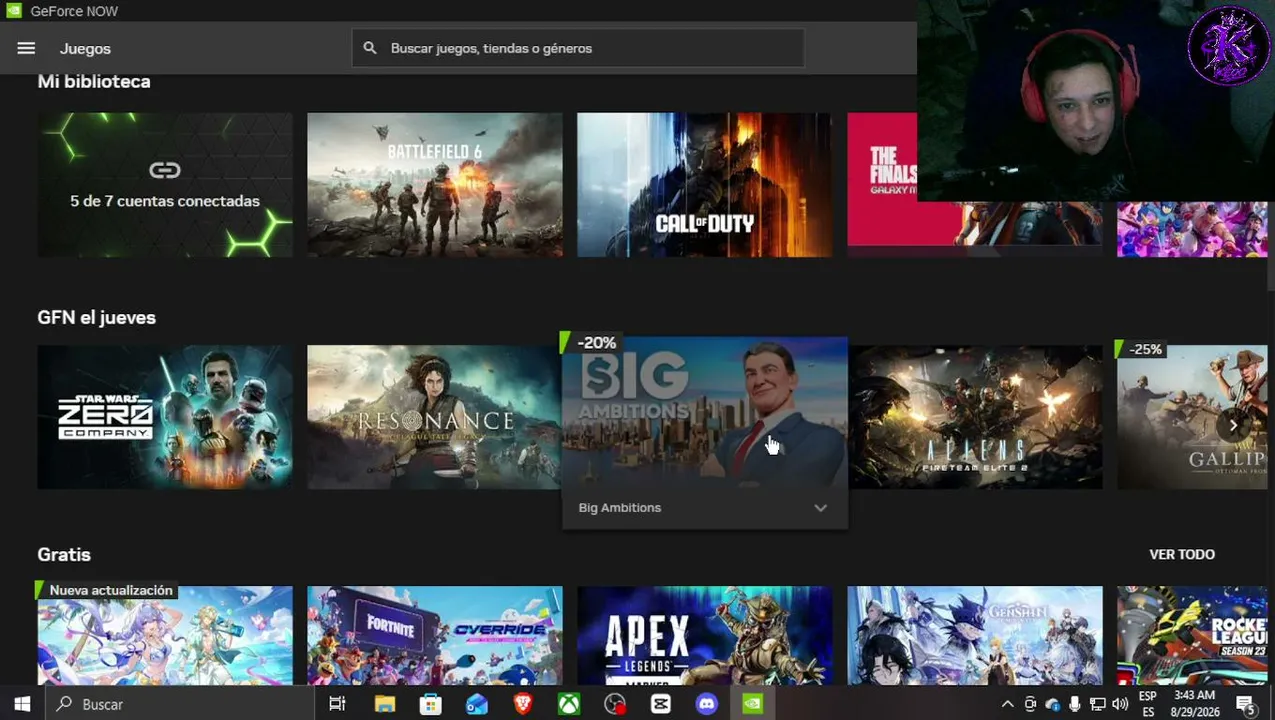
Task: Open the Mail app from taskbar
Action: pos(477,704)
